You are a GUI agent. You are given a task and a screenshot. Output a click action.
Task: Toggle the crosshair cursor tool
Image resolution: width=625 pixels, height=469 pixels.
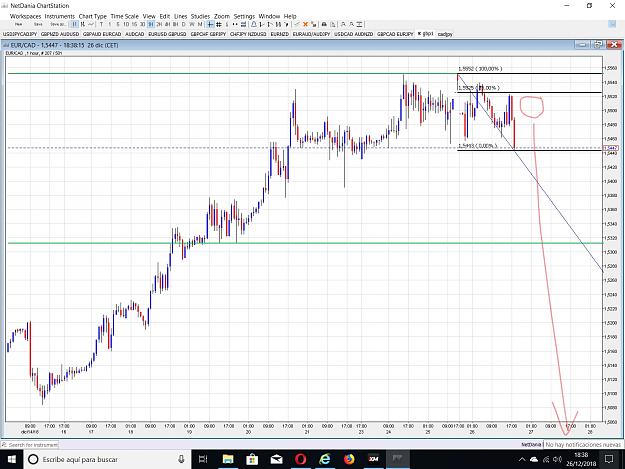point(210,24)
